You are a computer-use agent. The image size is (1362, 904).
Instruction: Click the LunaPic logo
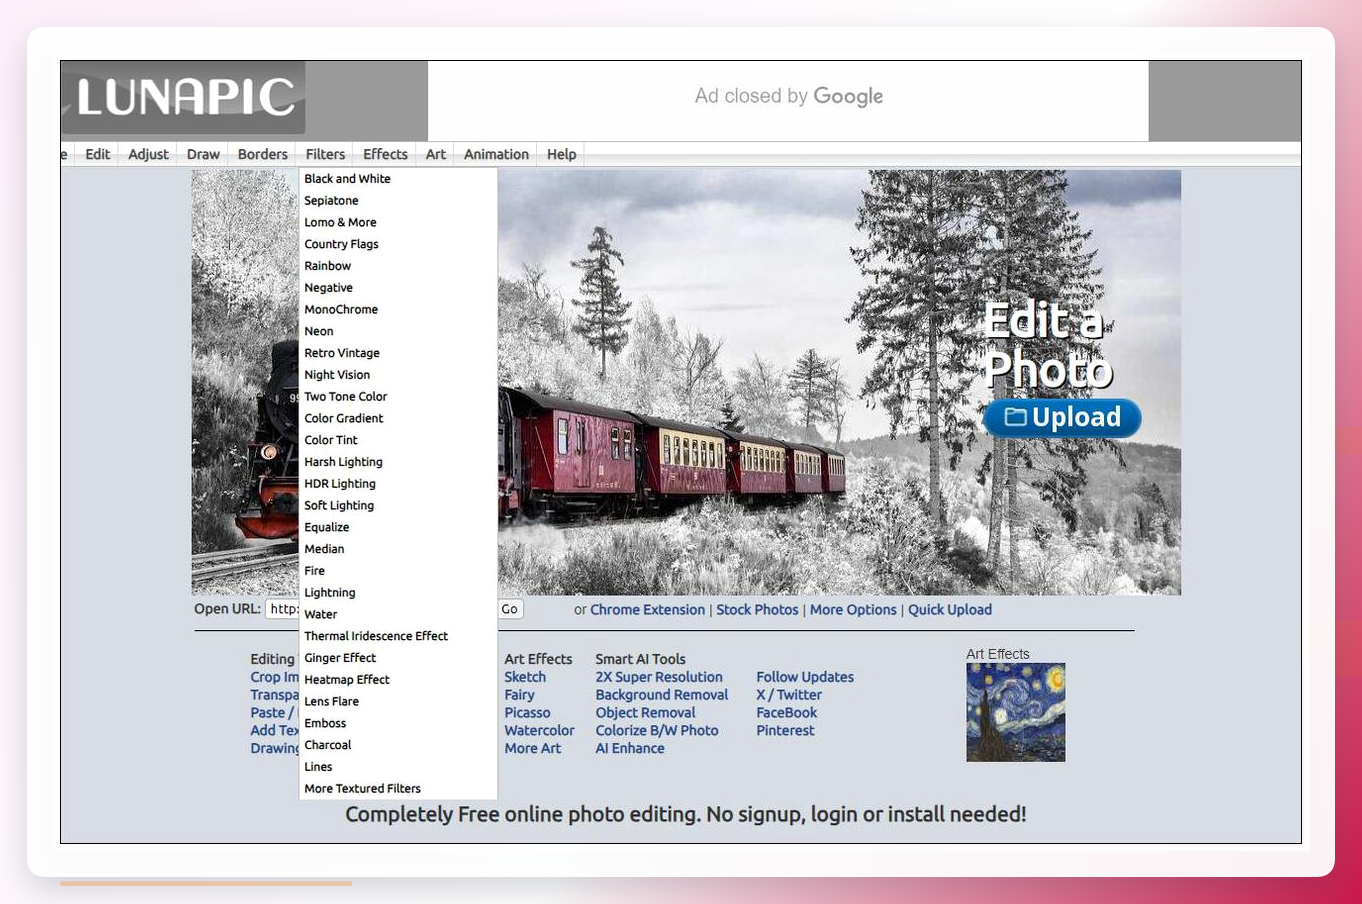pyautogui.click(x=184, y=97)
